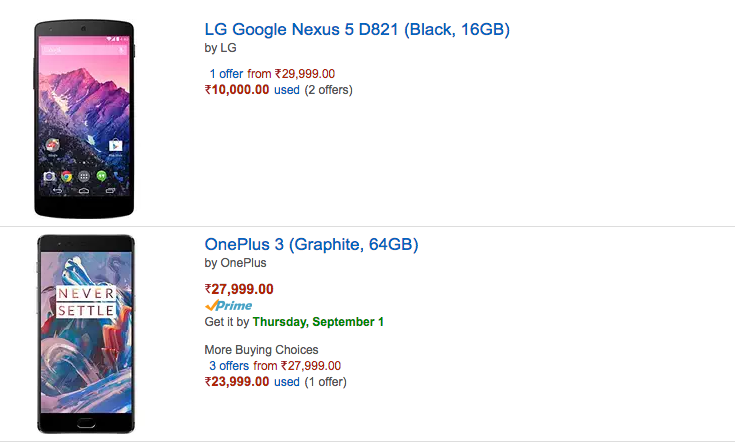
Task: Open the OnePlus 3 phone product image
Action: [x=86, y=334]
